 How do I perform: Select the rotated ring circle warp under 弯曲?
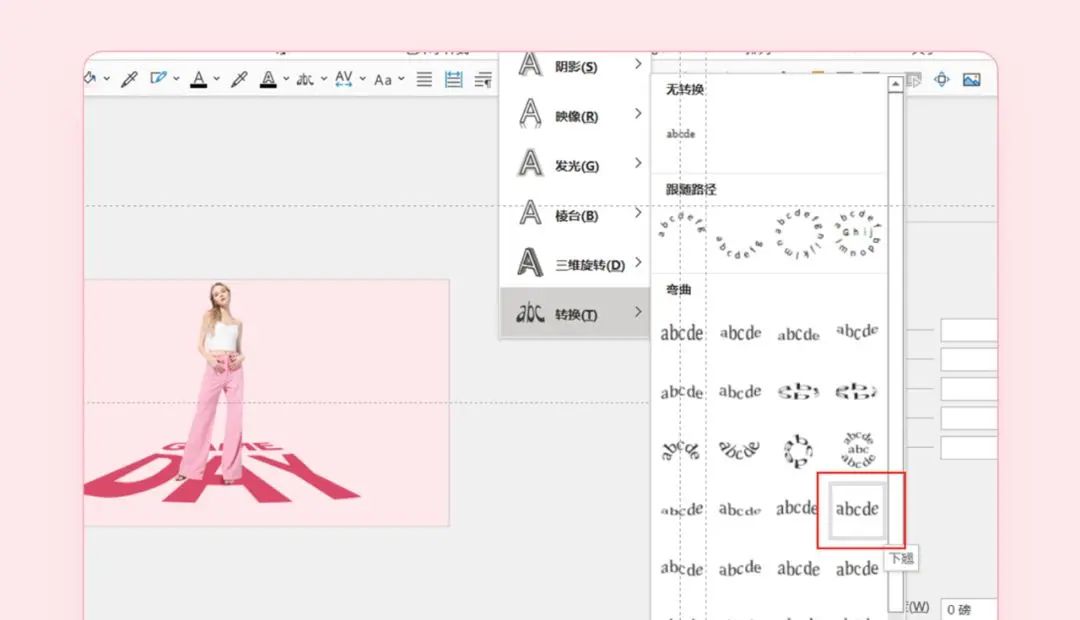pos(798,451)
